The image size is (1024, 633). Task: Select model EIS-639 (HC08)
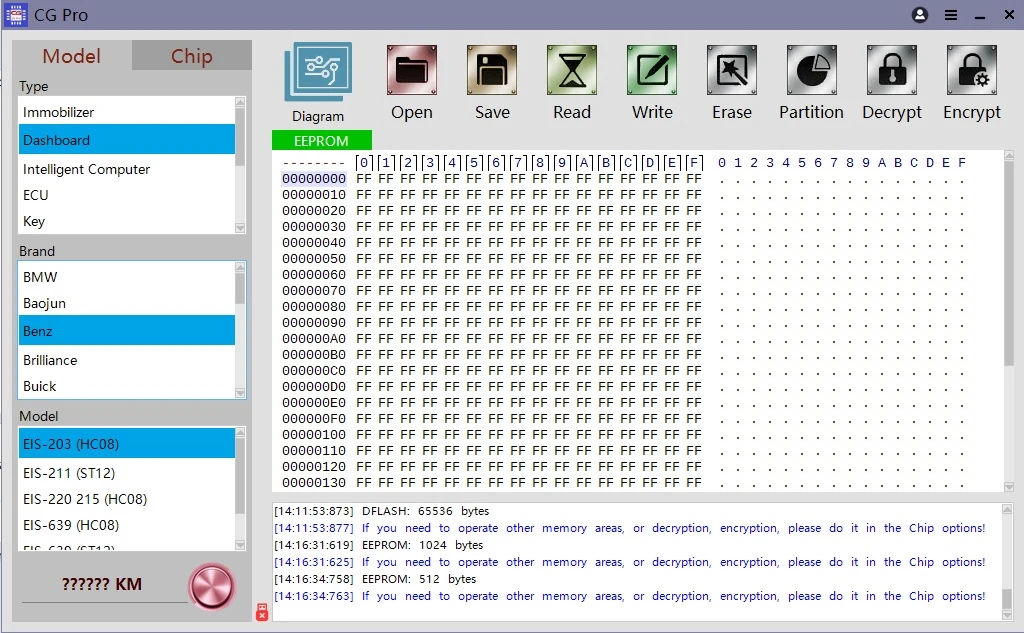(127, 525)
